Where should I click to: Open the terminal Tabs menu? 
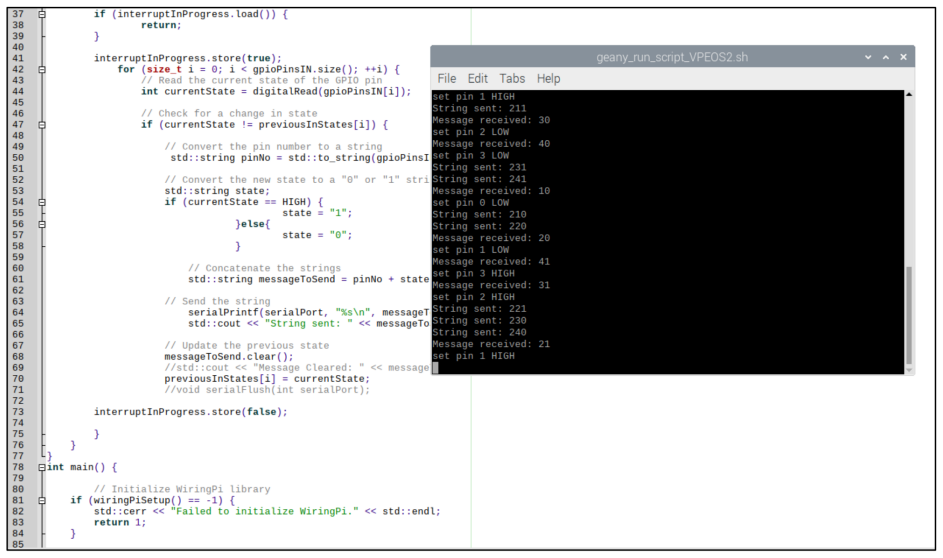[x=512, y=79]
